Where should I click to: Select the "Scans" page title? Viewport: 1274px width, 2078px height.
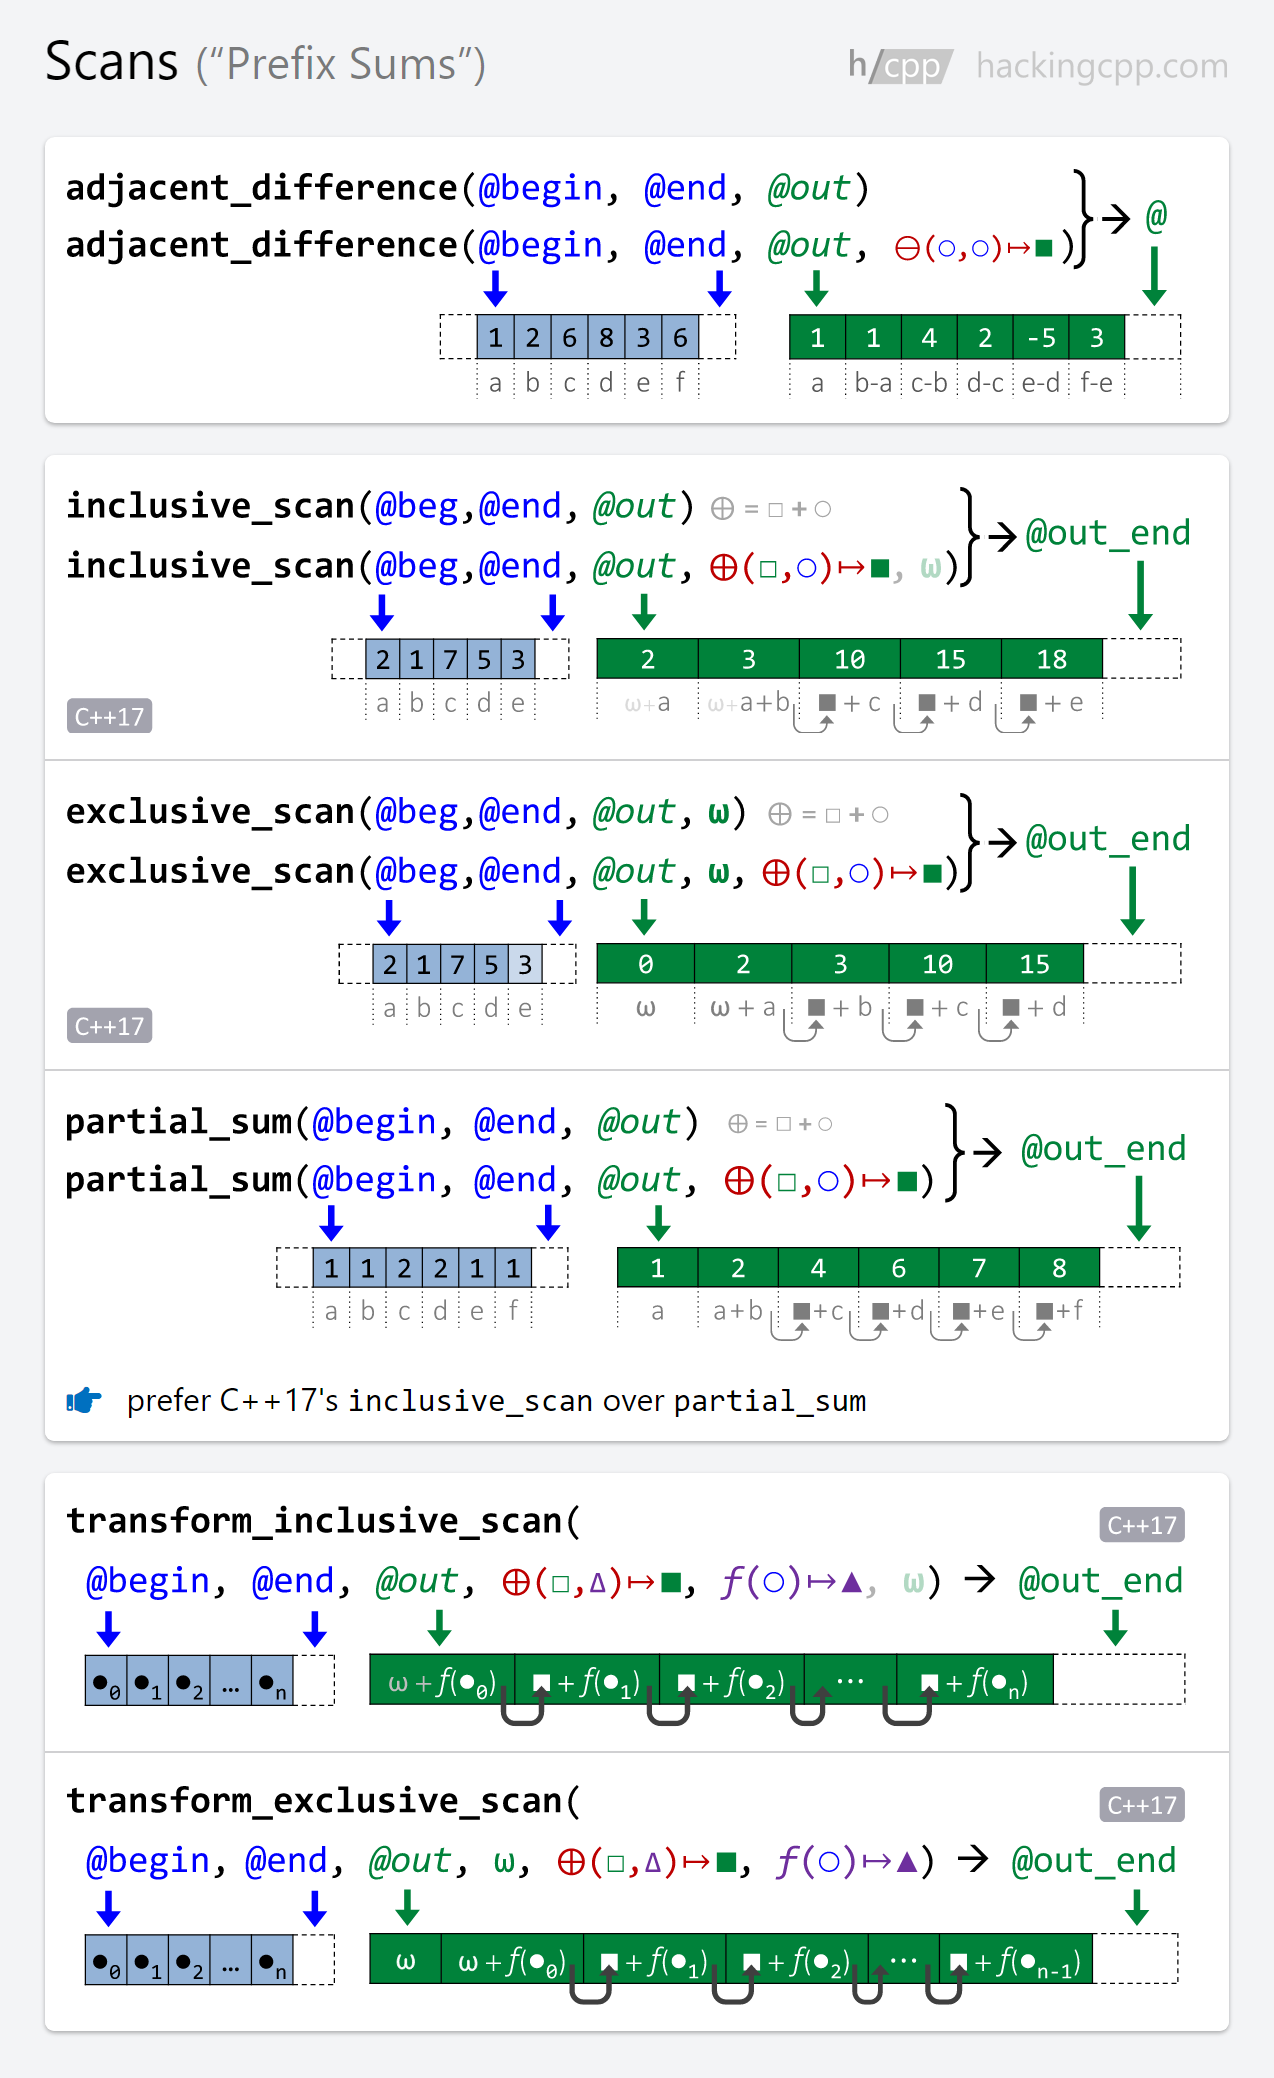coord(112,62)
